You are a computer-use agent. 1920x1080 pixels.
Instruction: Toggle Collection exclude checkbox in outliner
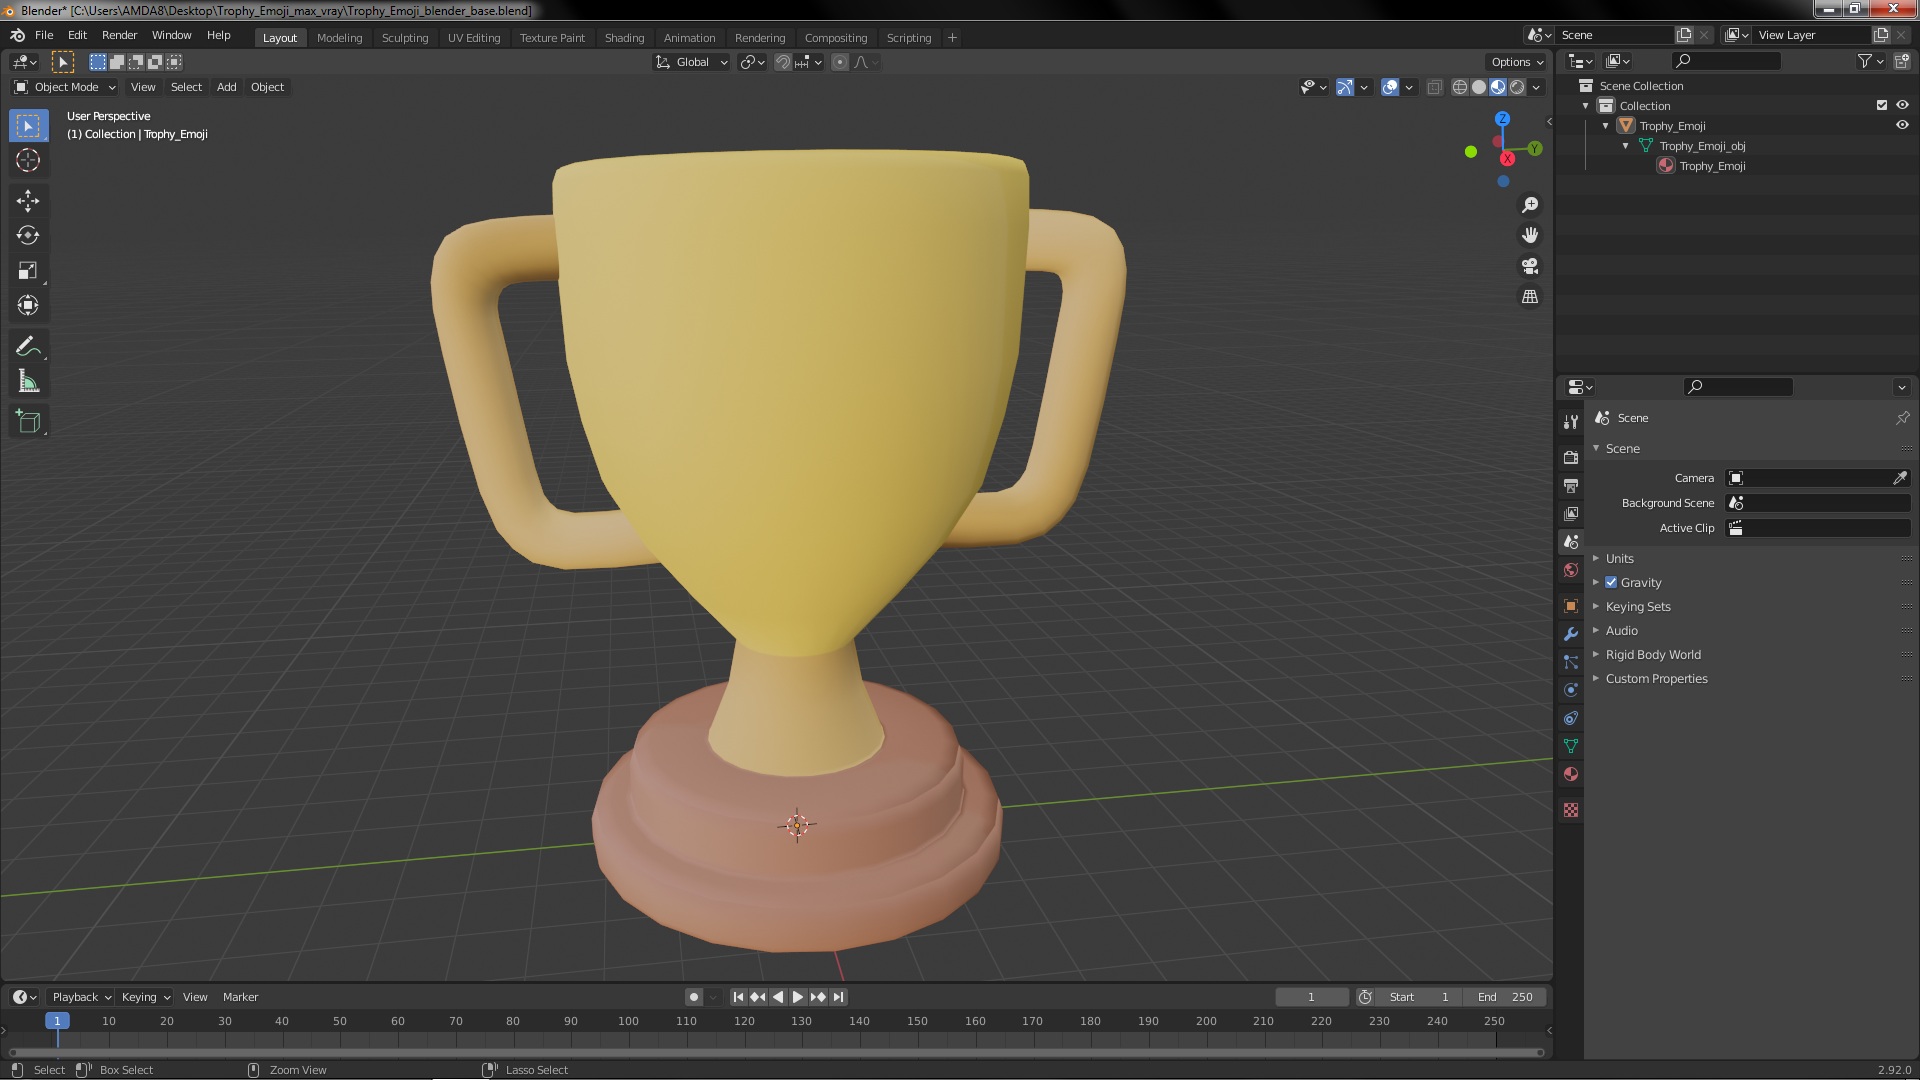coord(1882,105)
